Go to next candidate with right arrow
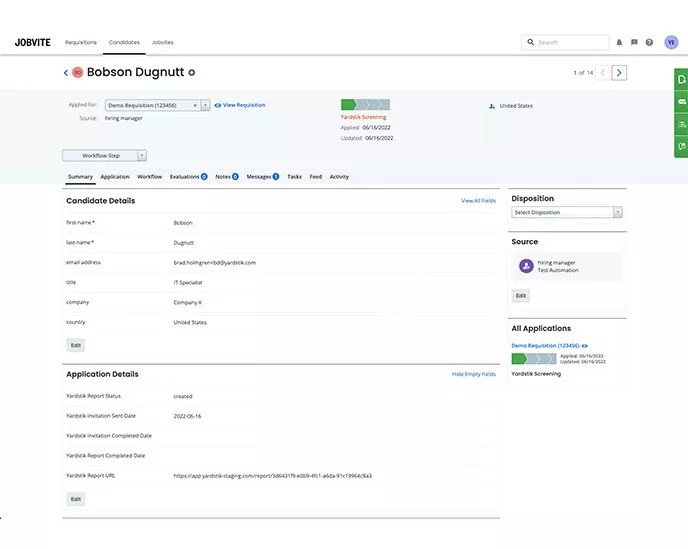 click(620, 73)
